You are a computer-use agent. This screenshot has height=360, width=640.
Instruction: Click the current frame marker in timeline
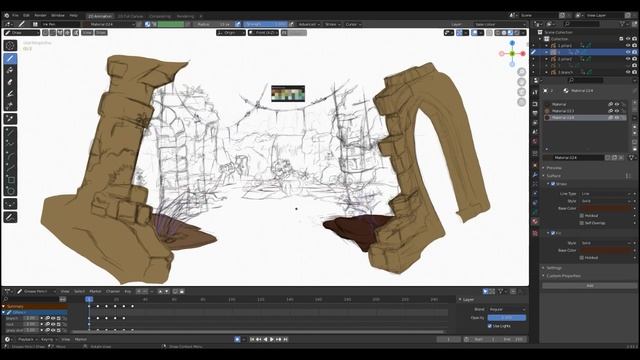[x=89, y=300]
